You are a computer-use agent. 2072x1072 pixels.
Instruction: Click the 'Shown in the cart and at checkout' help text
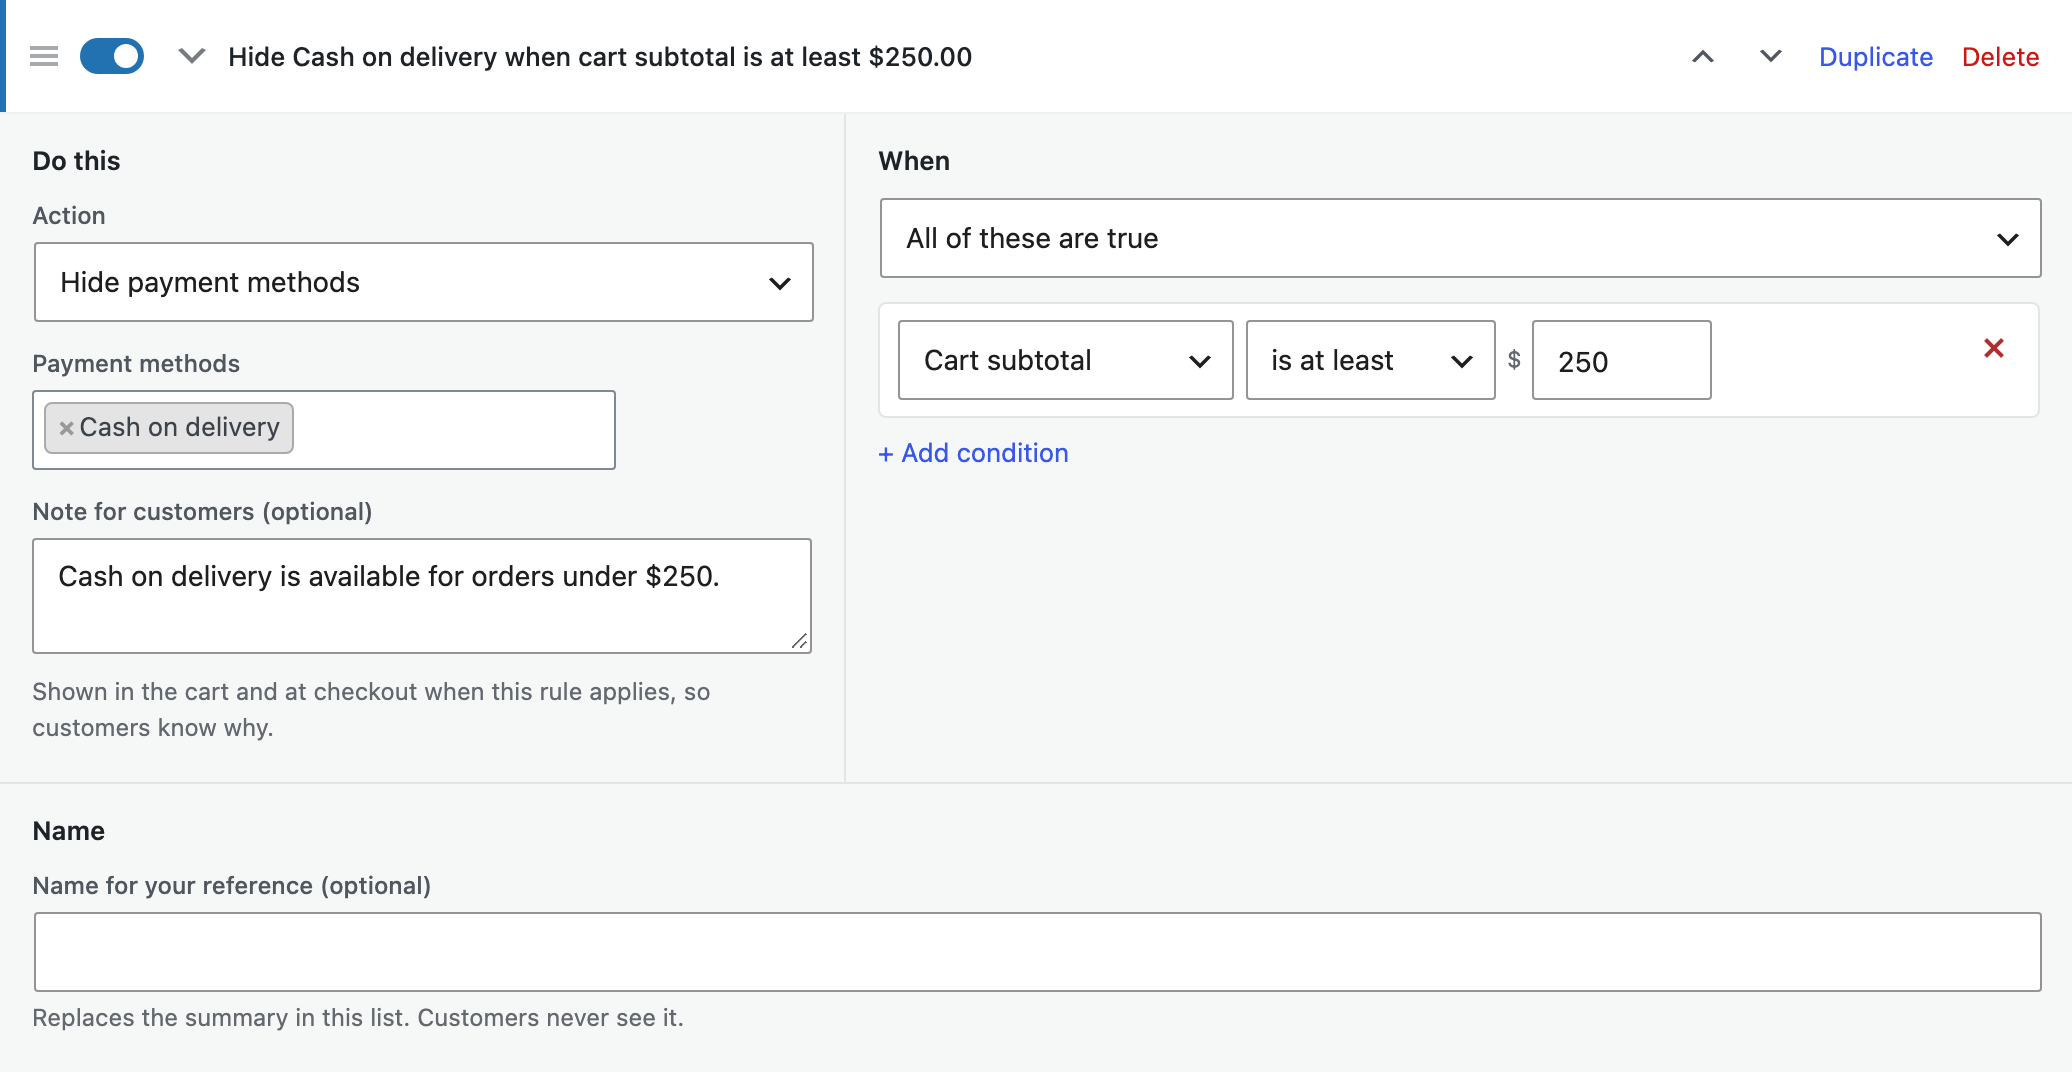[x=371, y=710]
